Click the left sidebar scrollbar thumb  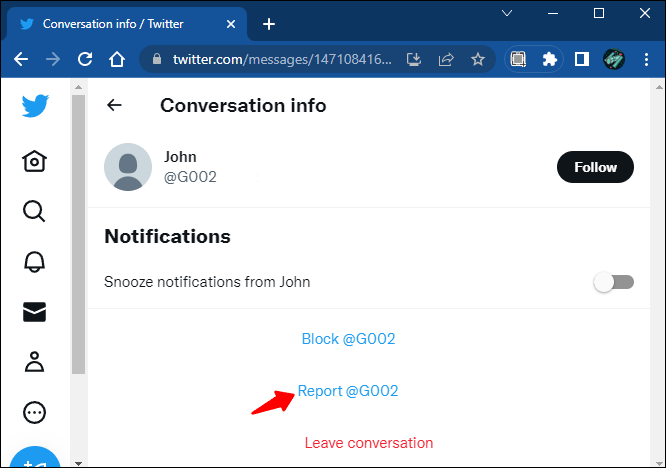(78, 234)
